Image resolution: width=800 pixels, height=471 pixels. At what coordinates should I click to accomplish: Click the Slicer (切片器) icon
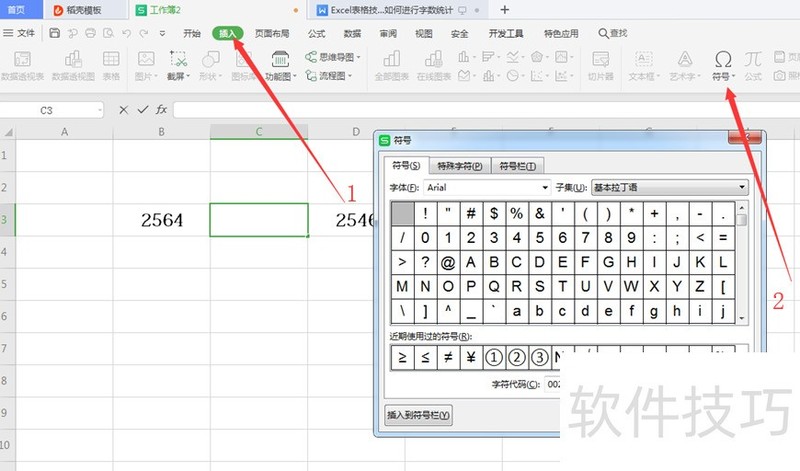click(600, 66)
